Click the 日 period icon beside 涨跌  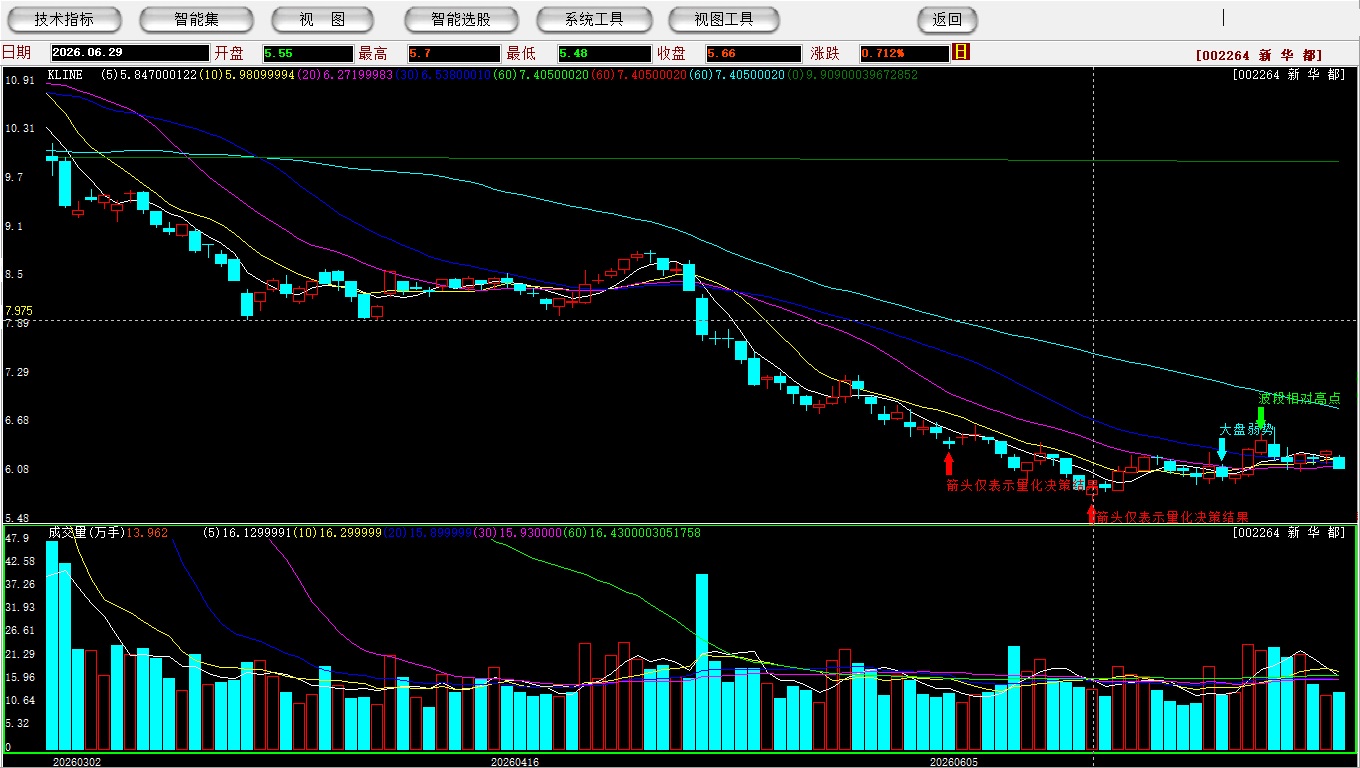[x=961, y=52]
